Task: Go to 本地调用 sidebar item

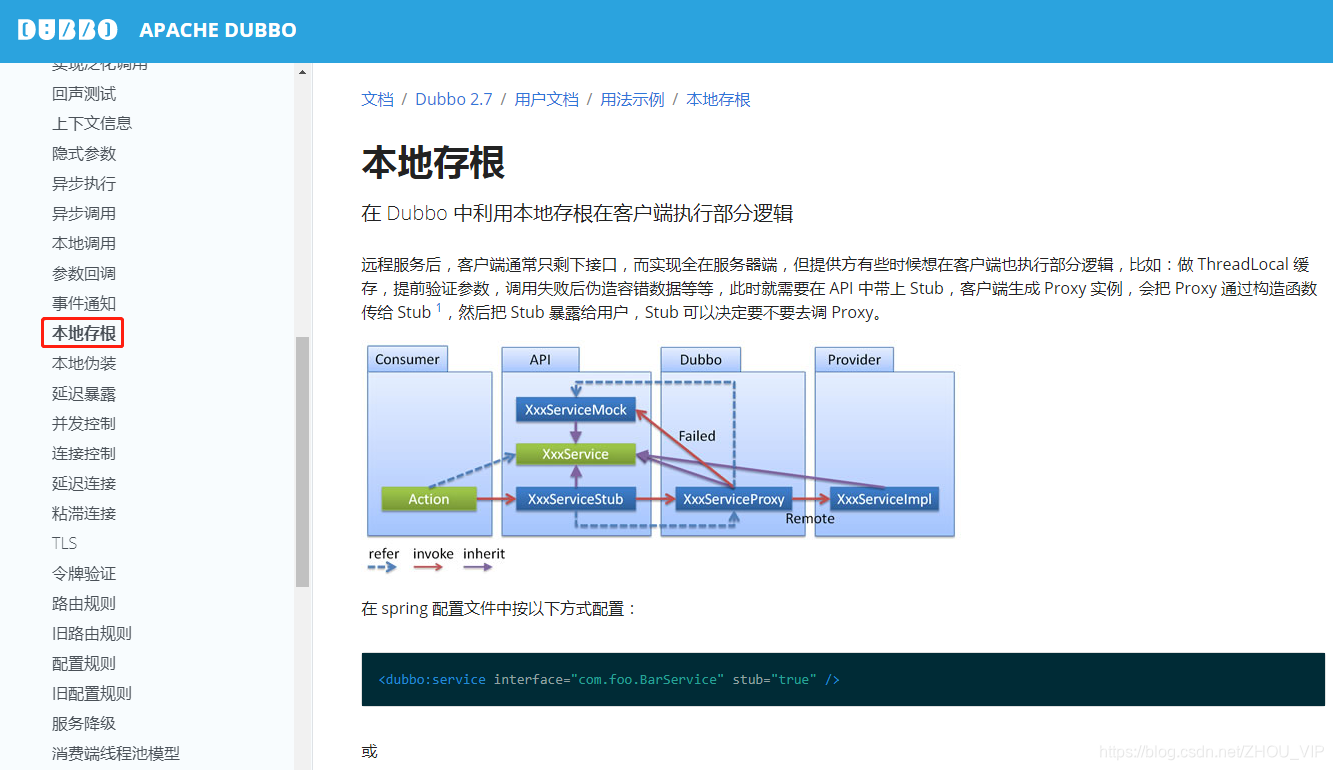Action: (x=84, y=243)
